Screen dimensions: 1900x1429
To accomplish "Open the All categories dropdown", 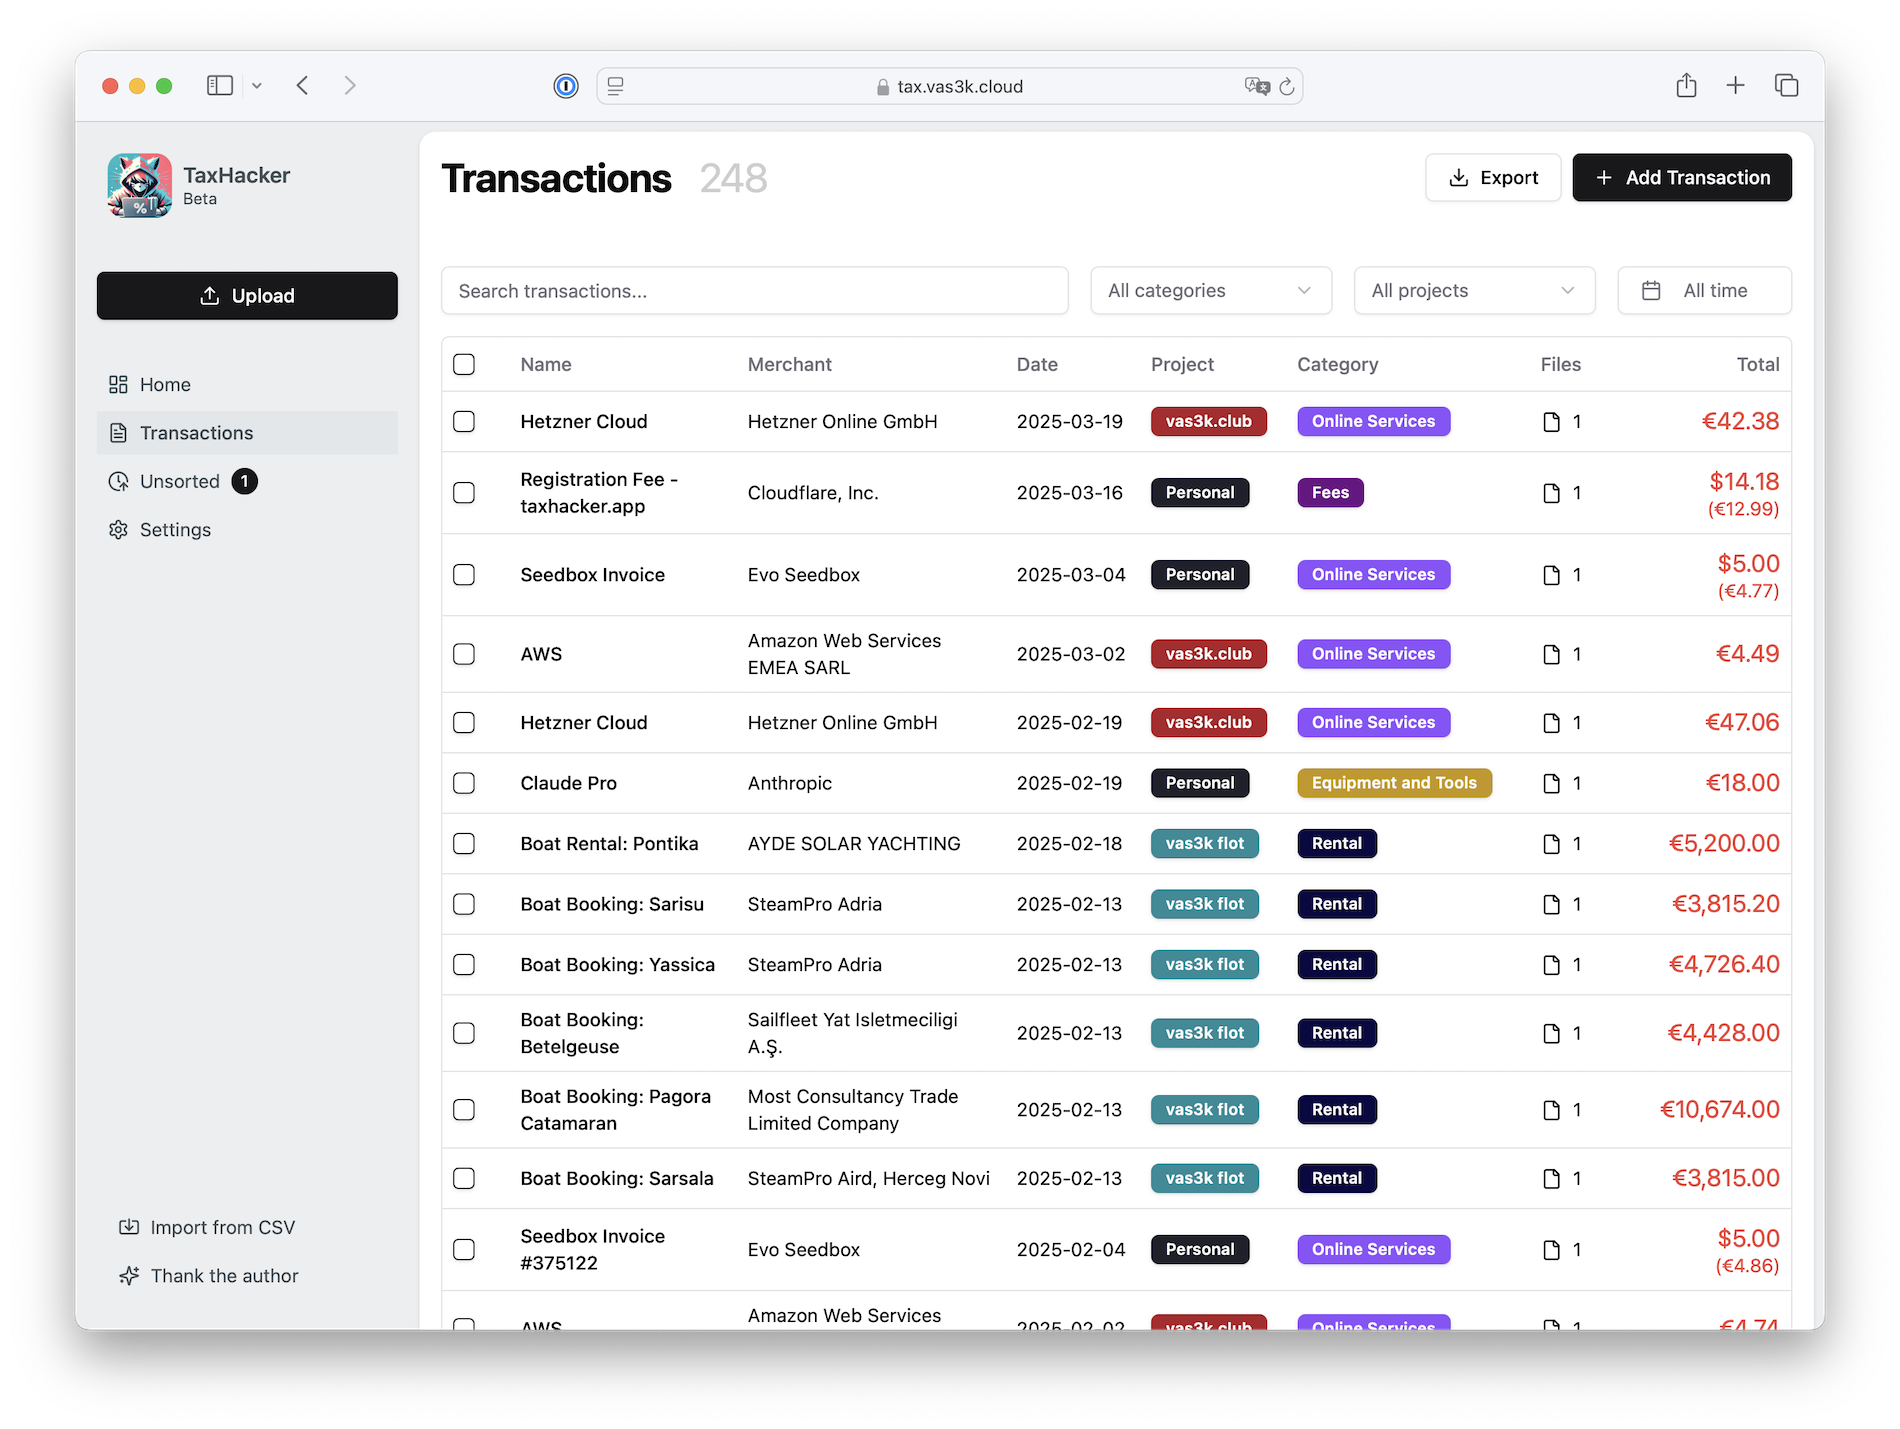I will click(x=1211, y=291).
